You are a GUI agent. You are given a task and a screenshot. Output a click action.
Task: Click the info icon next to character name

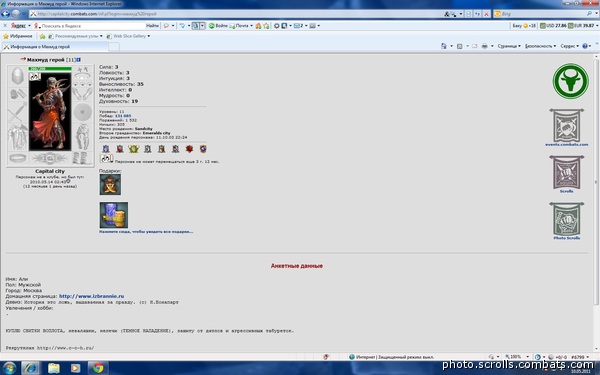coord(78,60)
